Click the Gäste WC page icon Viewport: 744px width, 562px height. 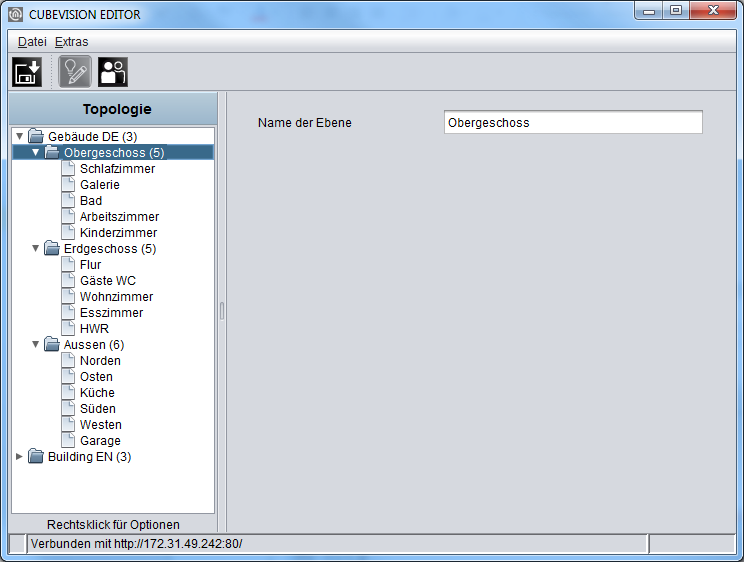pos(68,281)
